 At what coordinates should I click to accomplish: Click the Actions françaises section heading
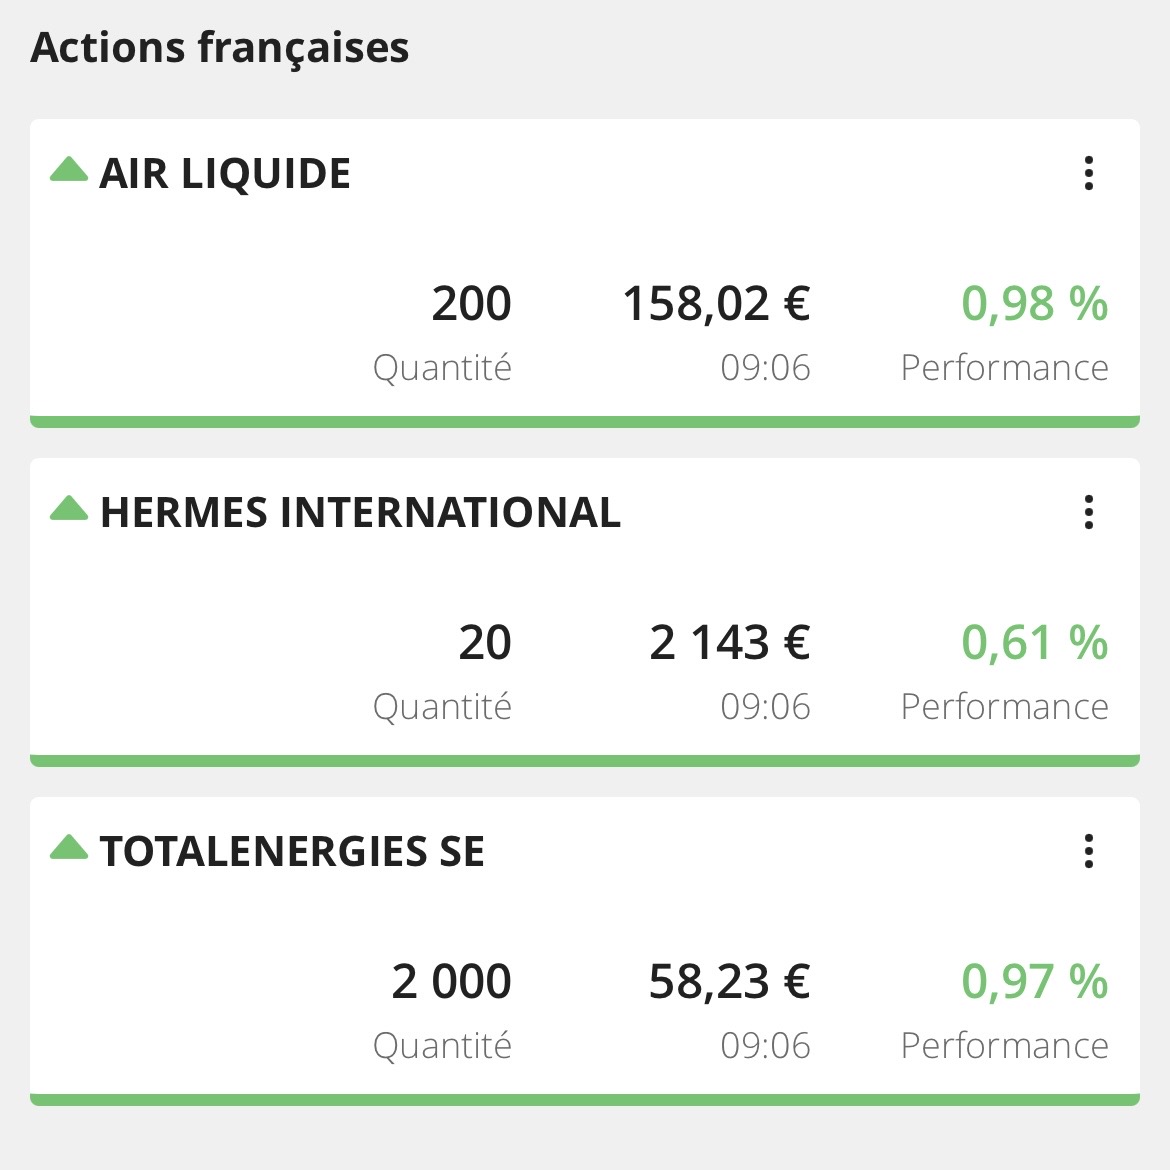coord(220,48)
